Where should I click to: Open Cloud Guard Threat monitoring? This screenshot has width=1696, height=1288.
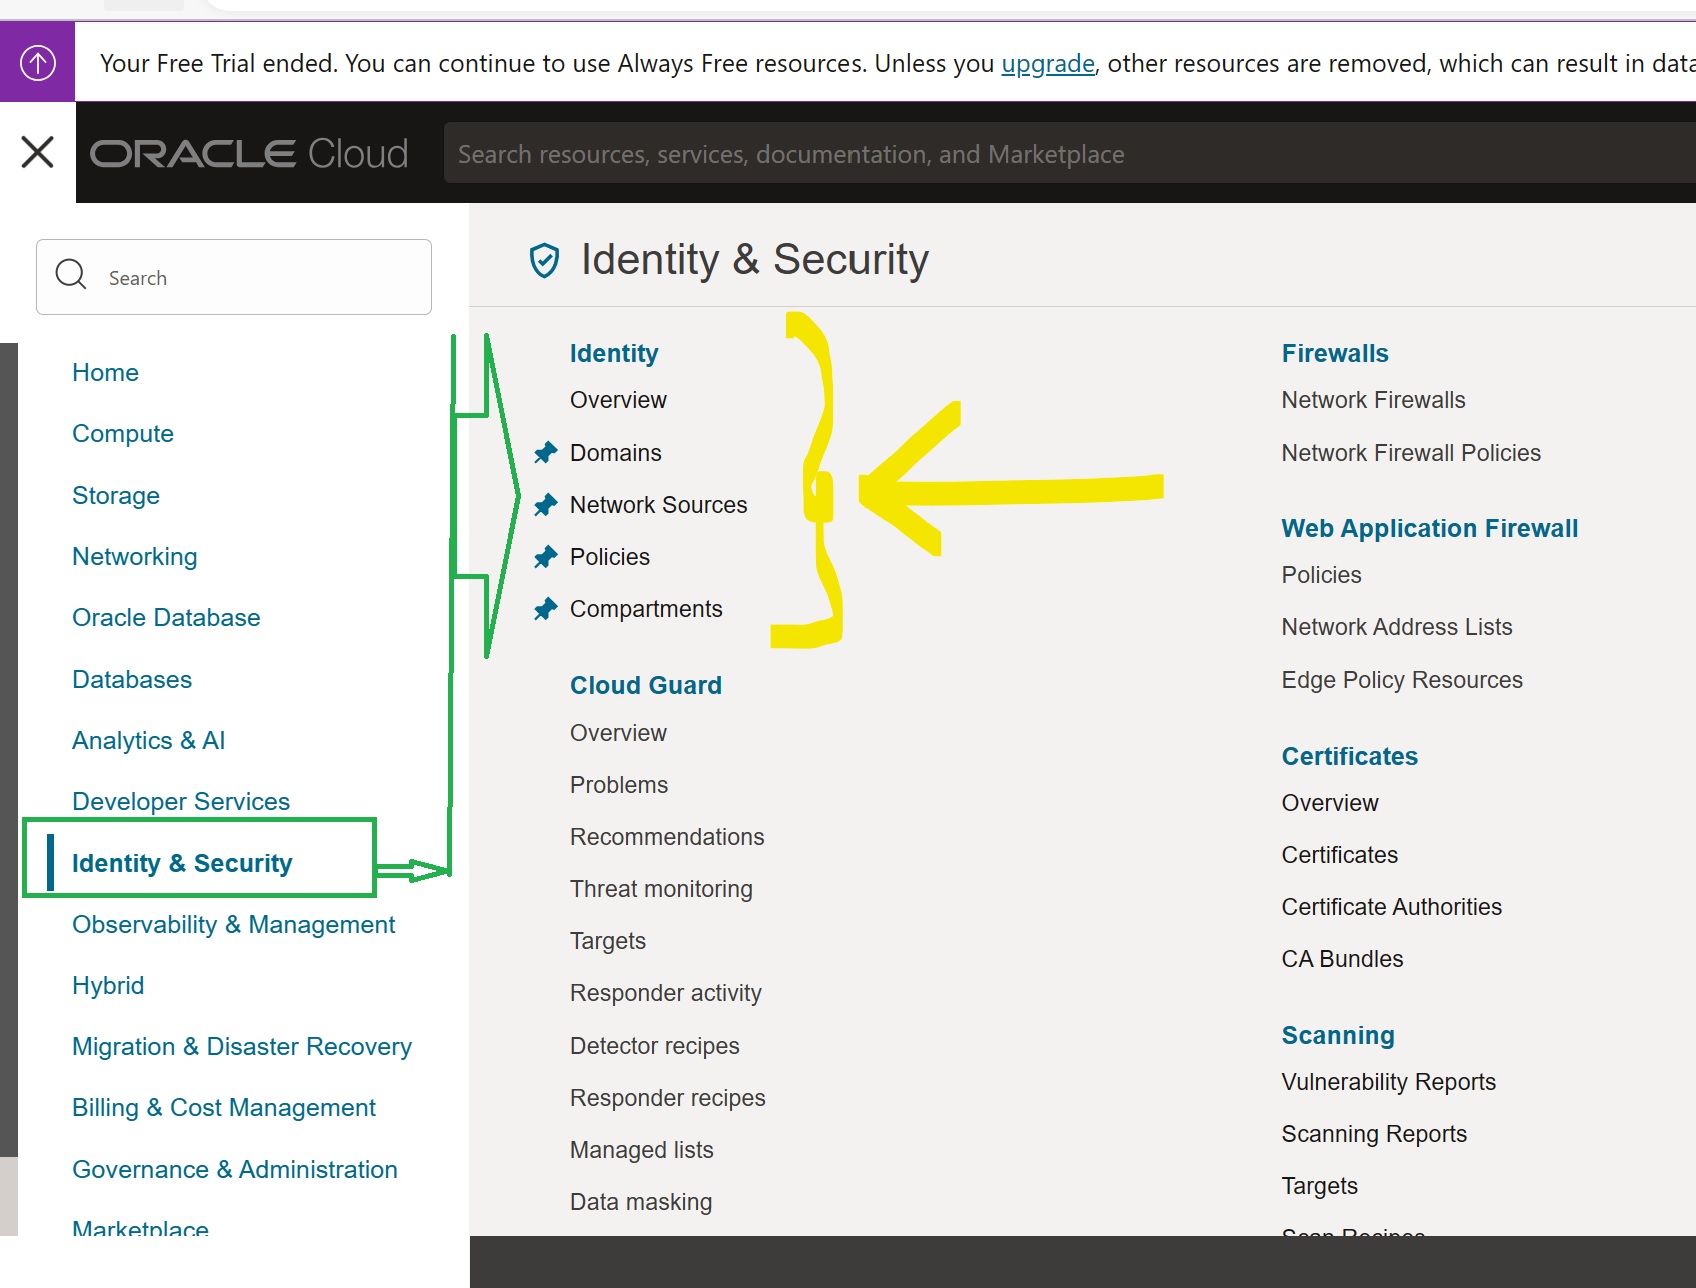tap(660, 889)
